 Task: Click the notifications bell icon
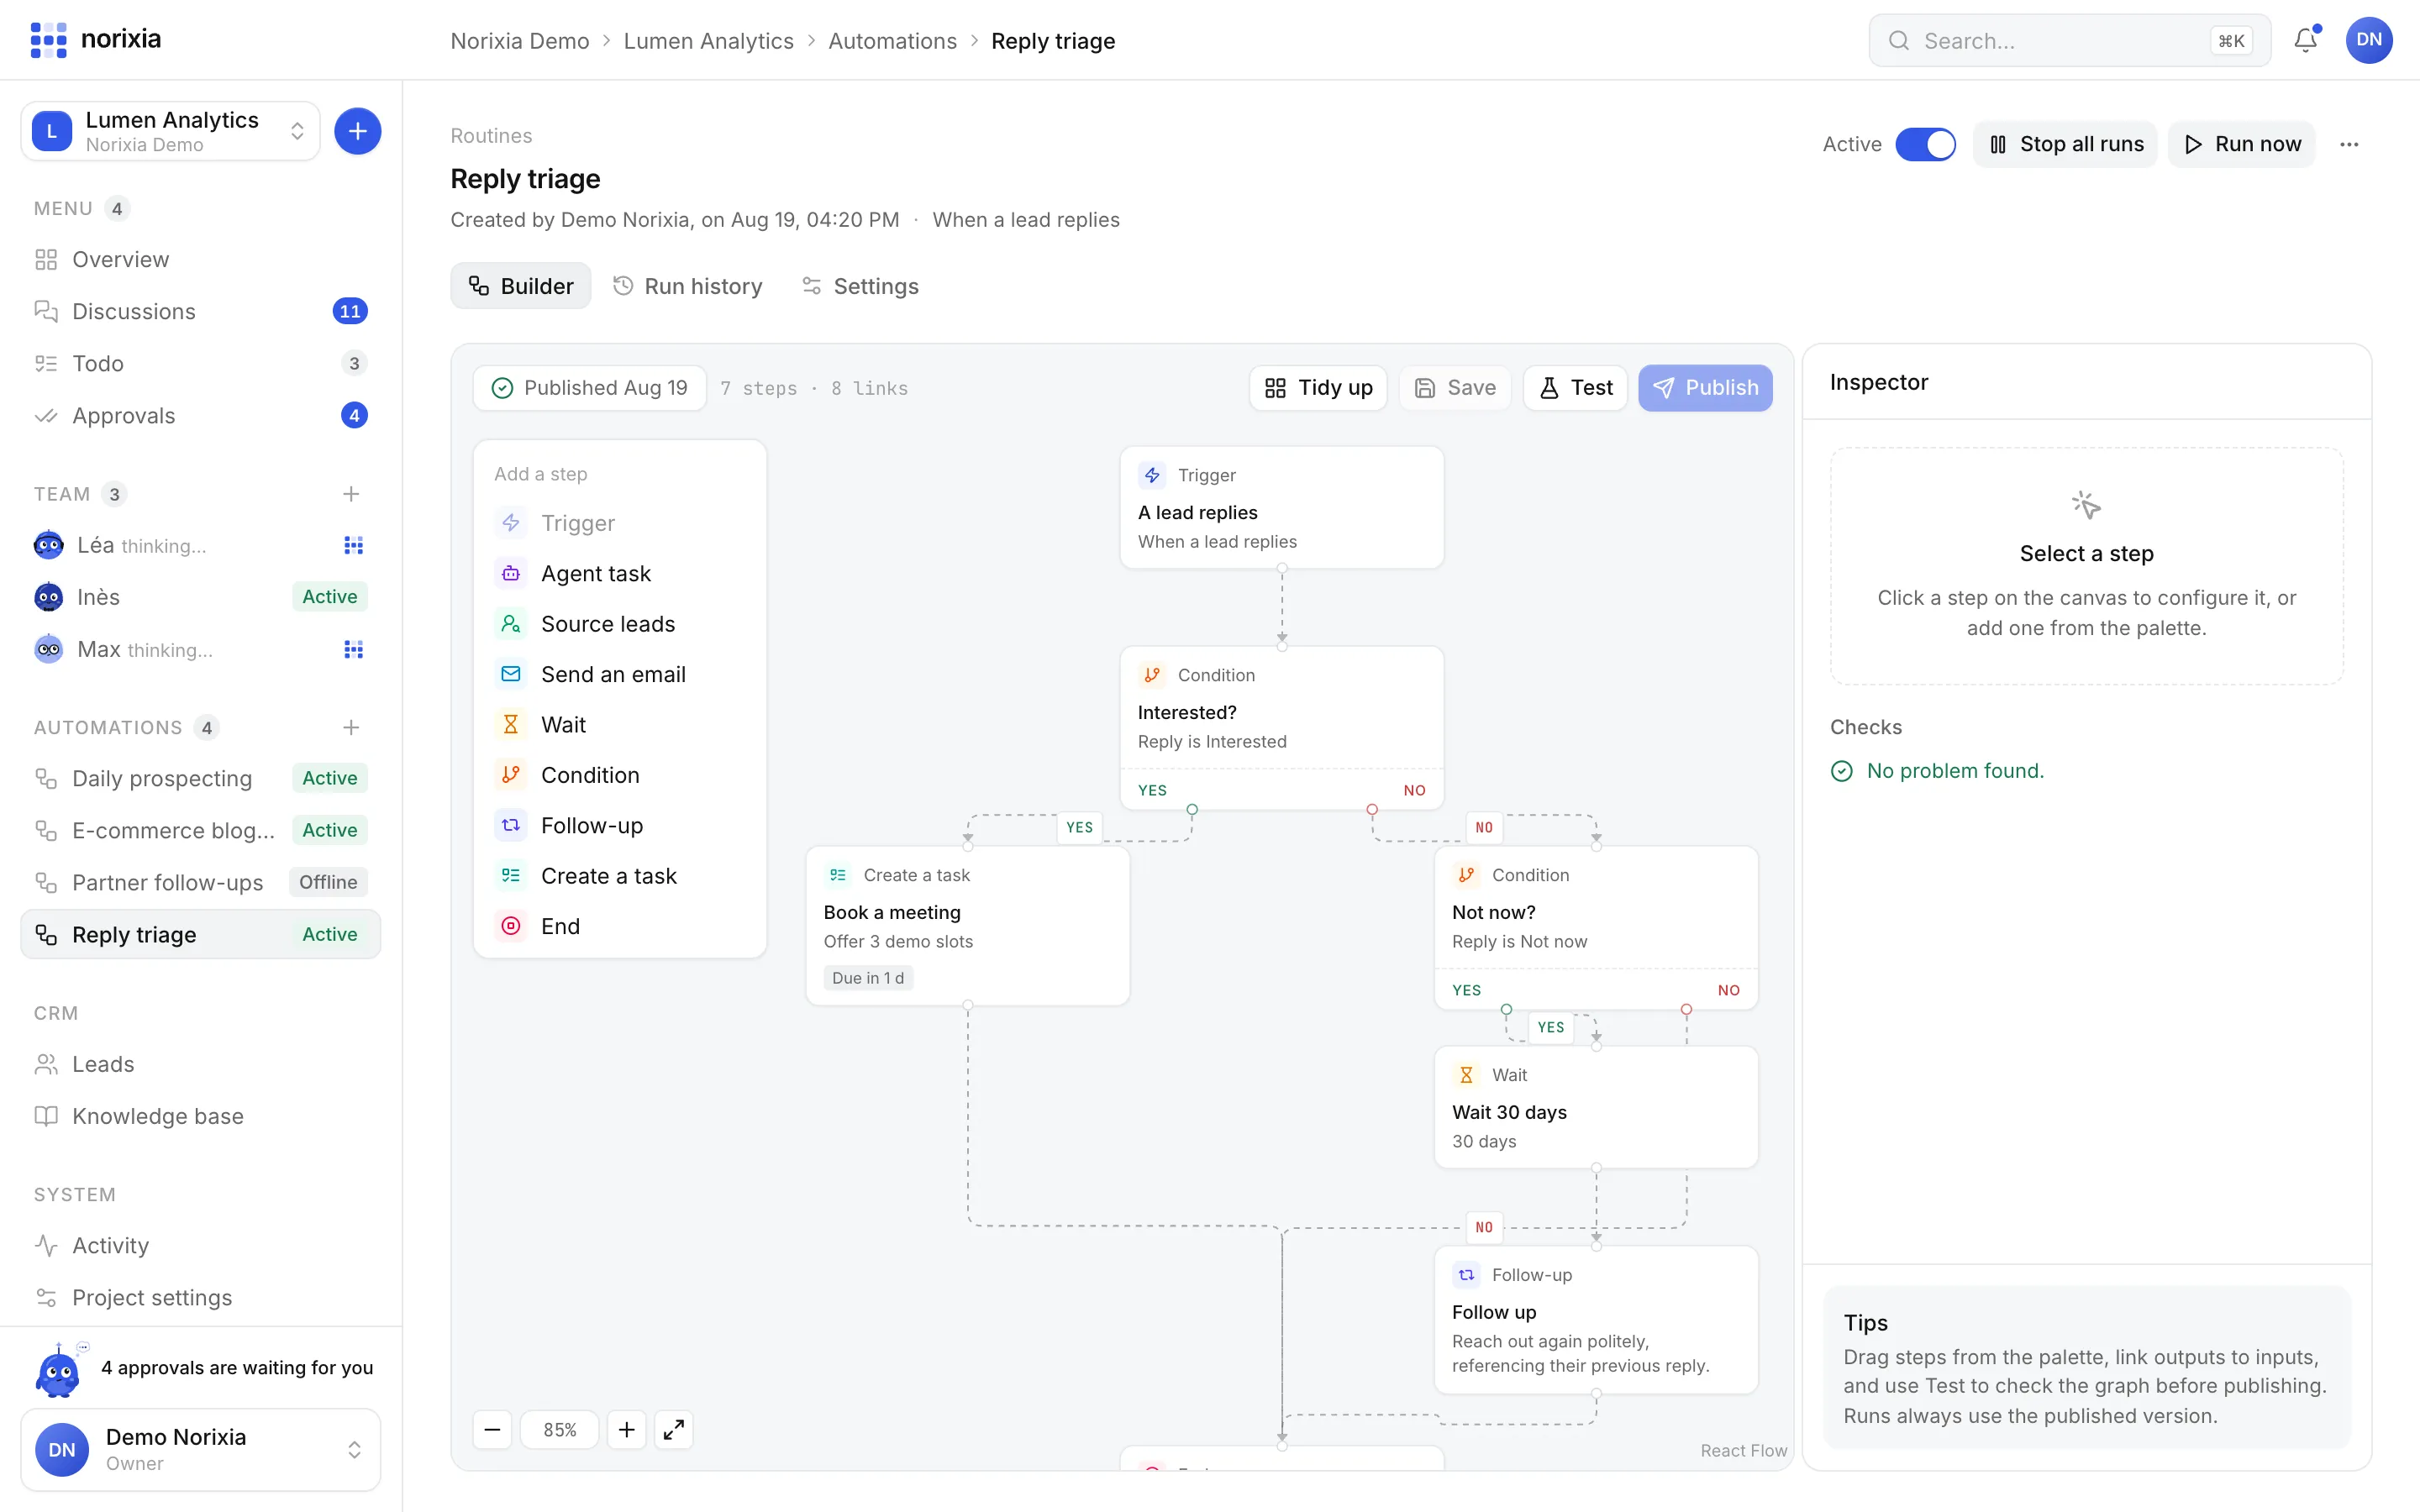point(2305,40)
